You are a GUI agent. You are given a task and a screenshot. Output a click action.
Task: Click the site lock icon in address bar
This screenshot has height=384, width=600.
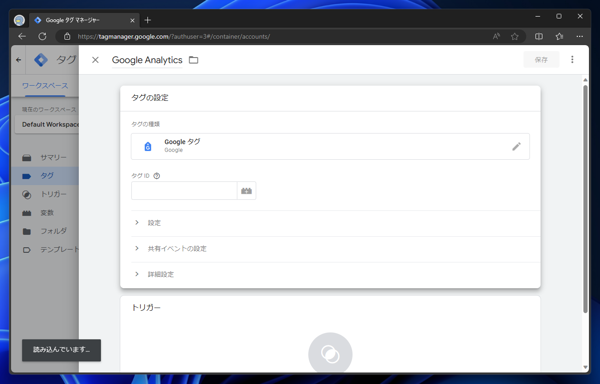pos(67,36)
